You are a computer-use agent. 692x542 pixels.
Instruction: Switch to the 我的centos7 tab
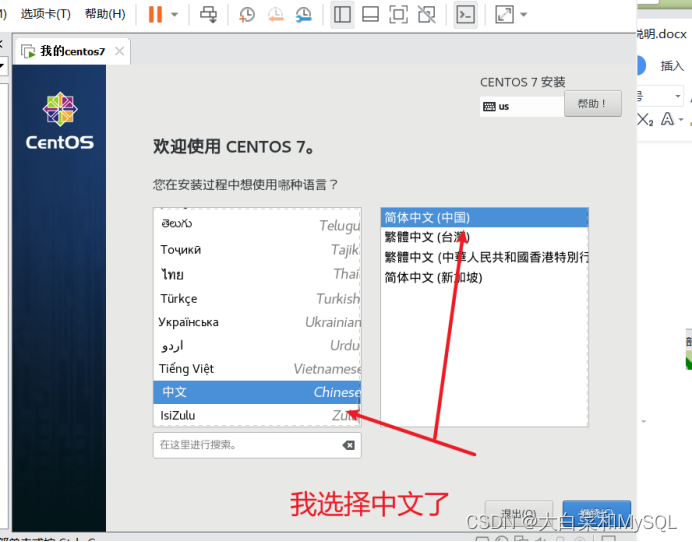(x=72, y=51)
